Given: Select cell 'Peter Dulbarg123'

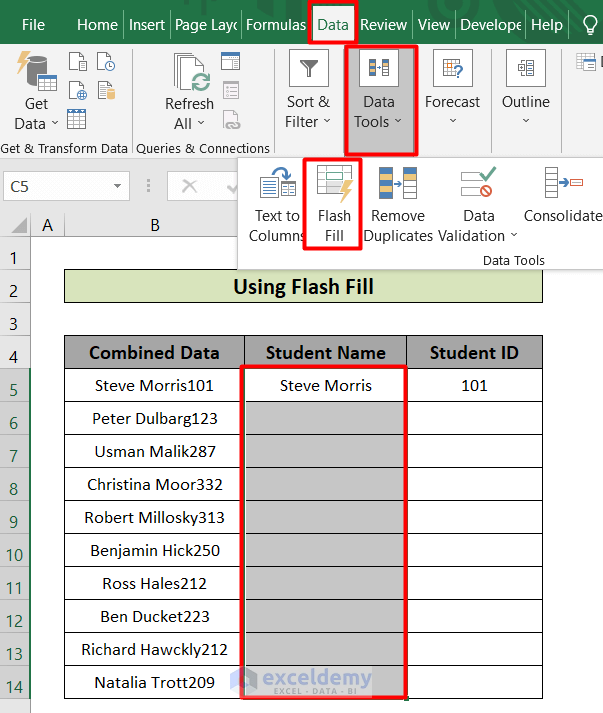Looking at the screenshot, I should click(155, 418).
